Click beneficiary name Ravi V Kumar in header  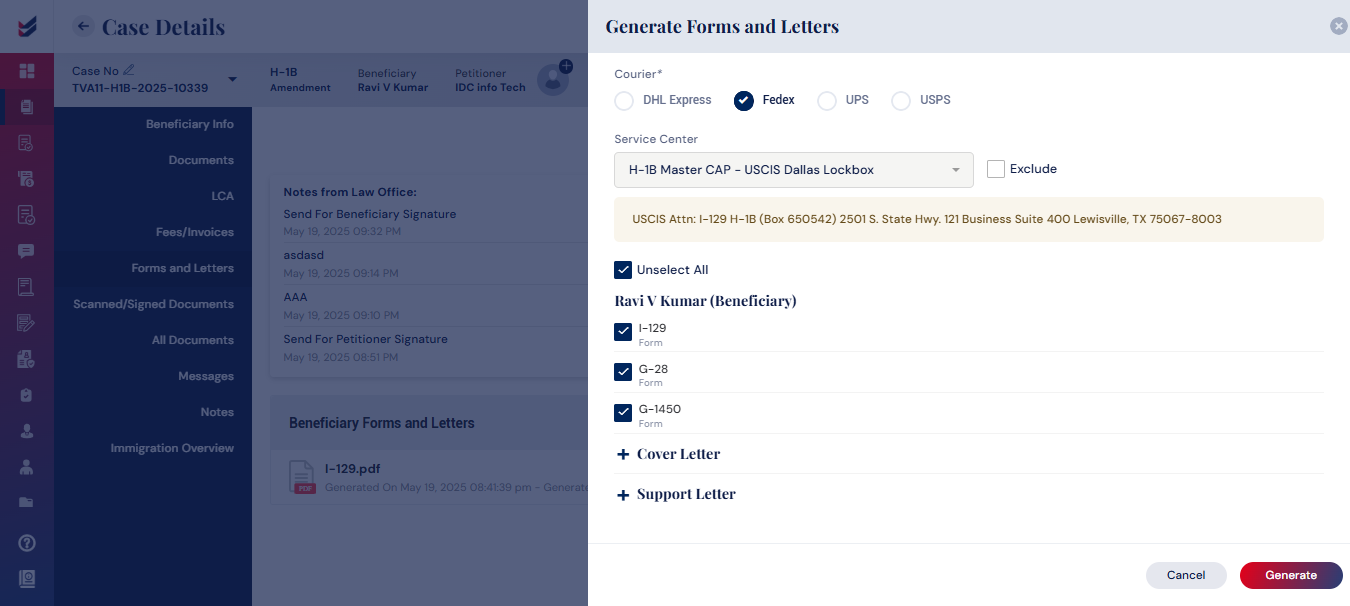tap(393, 88)
